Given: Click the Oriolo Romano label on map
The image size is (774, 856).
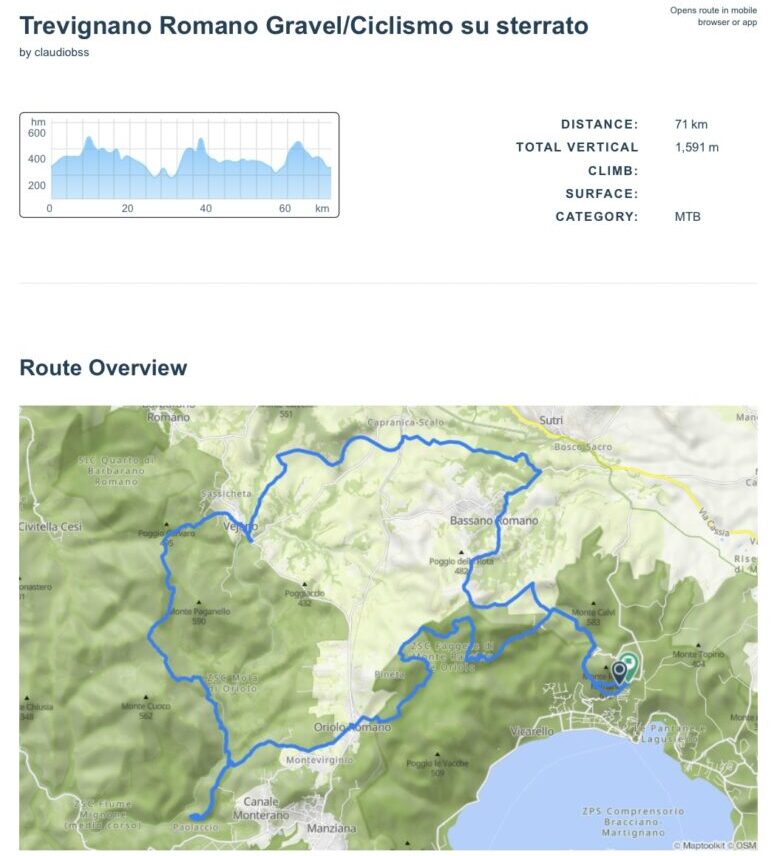Looking at the screenshot, I should 352,728.
